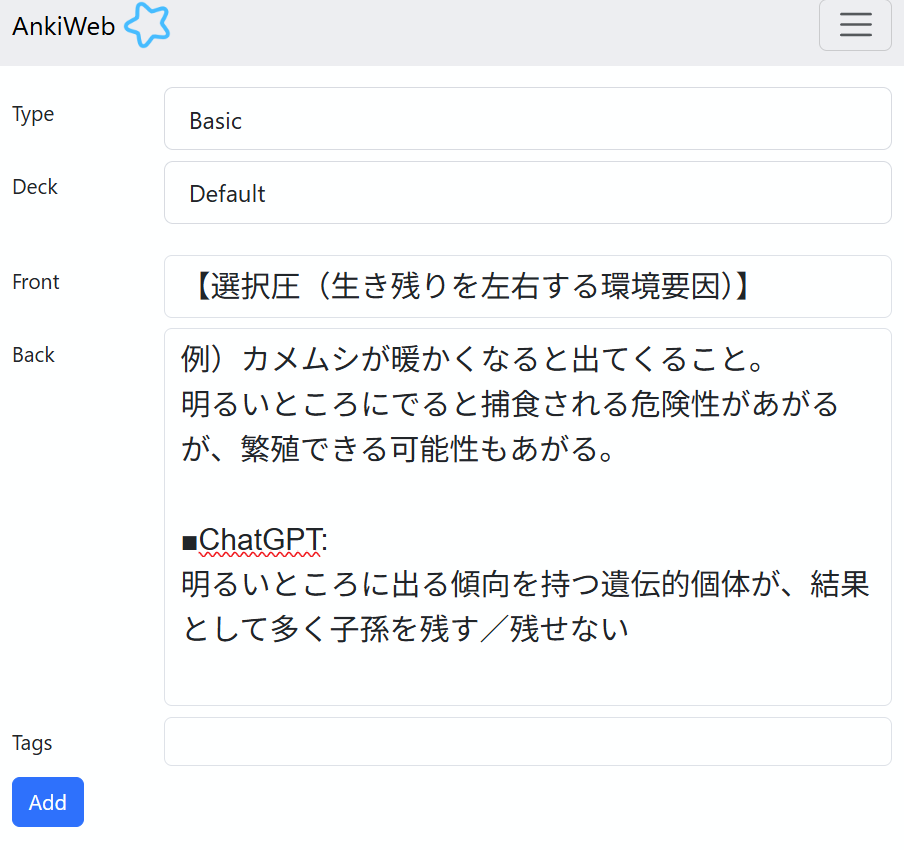Viewport: 904px width, 850px height.
Task: Click inside the empty Tags field
Action: (527, 742)
